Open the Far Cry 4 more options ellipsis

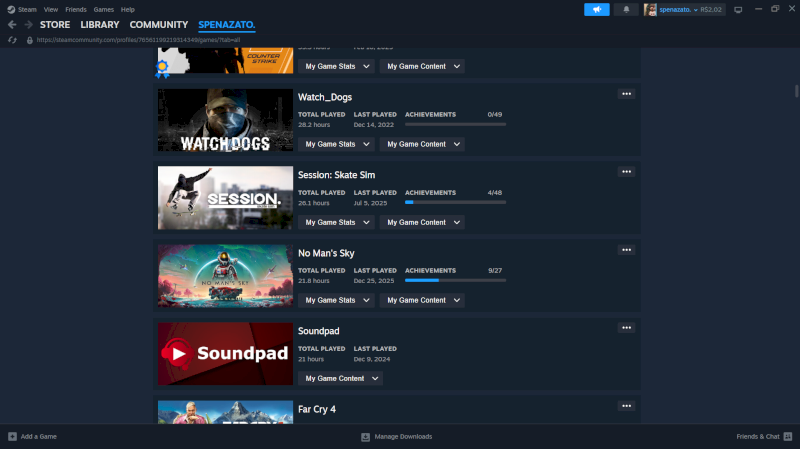tap(627, 406)
